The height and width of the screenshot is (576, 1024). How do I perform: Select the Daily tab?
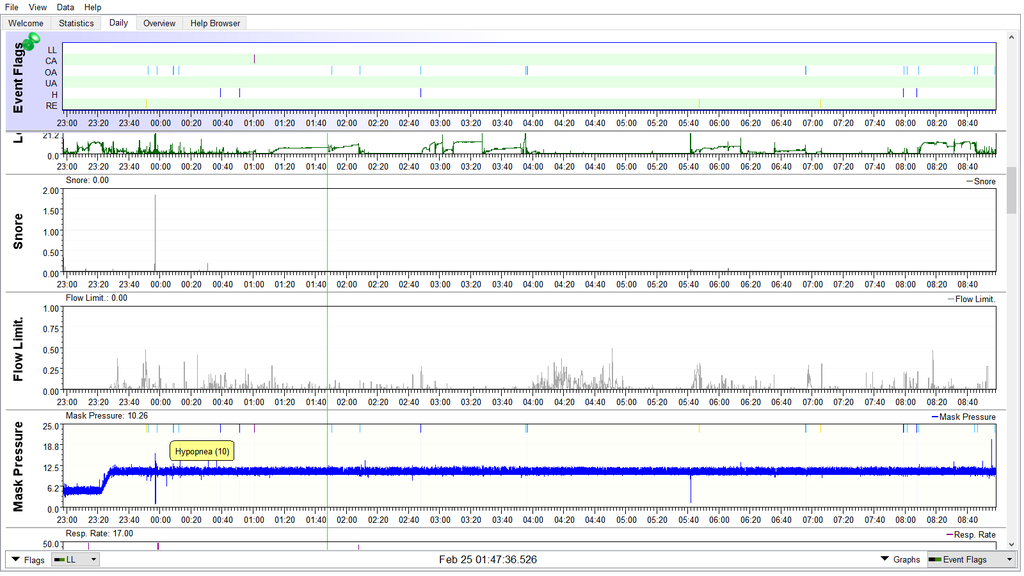(118, 23)
